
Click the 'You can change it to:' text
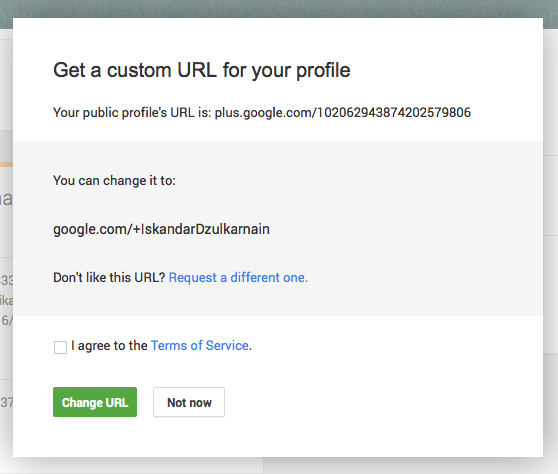[114, 181]
